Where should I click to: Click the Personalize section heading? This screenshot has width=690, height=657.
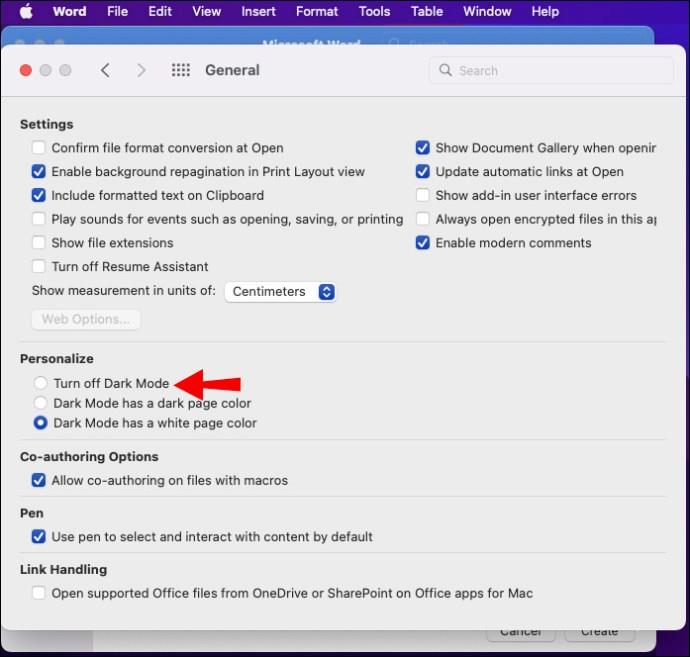coord(57,359)
